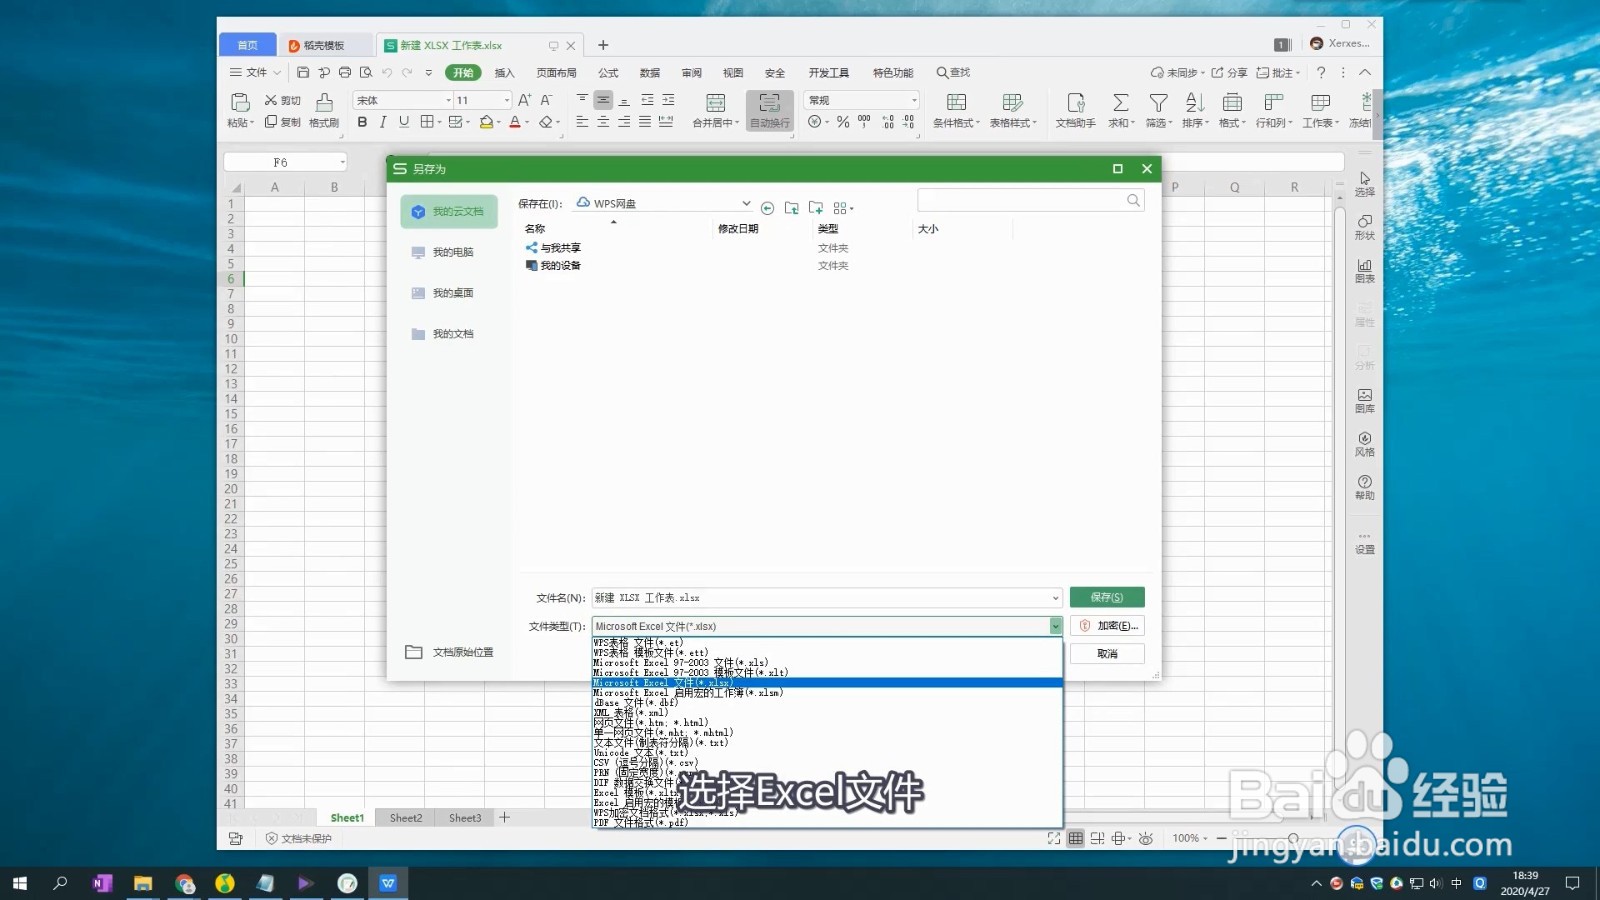Switch to the 插入 ribbon tab

(504, 73)
